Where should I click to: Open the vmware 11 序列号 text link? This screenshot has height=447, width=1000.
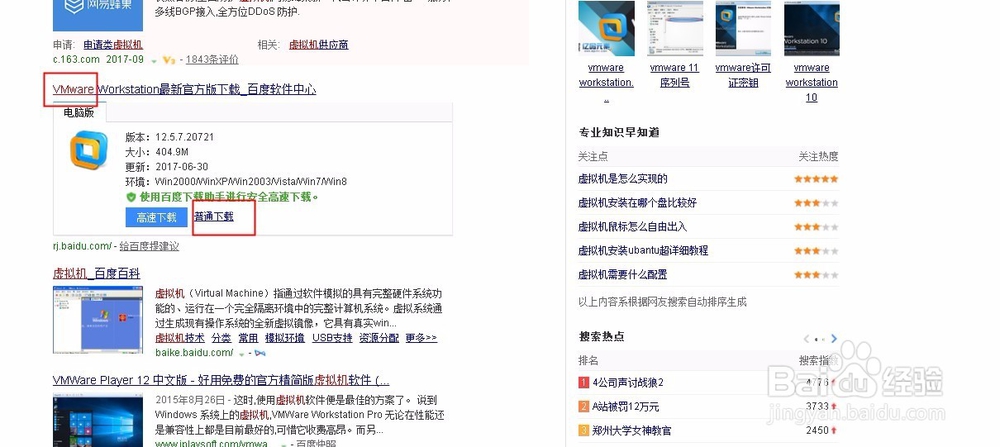tap(675, 75)
